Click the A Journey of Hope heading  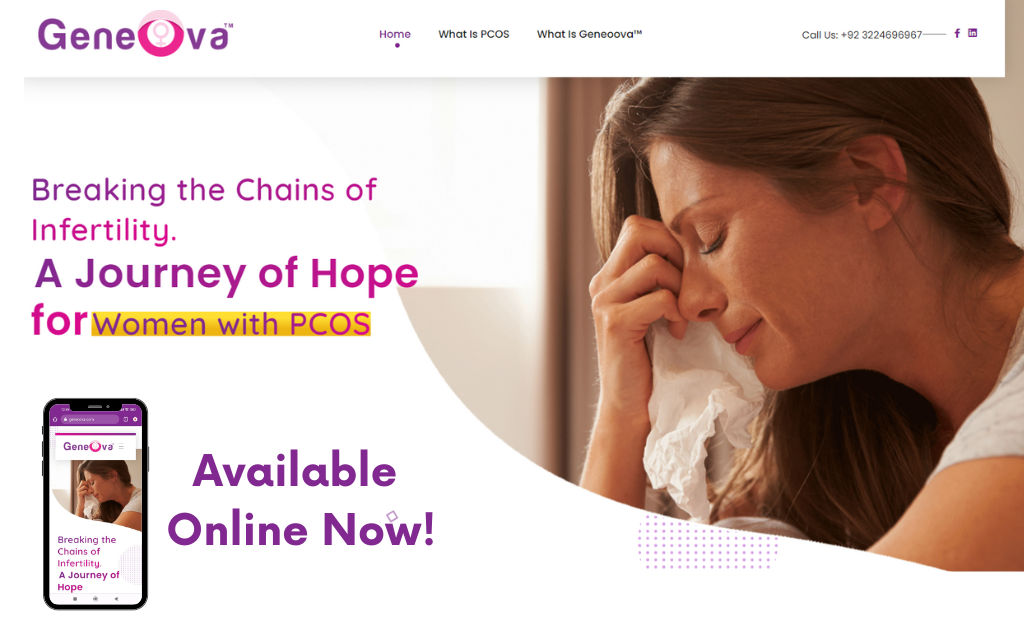coord(227,273)
